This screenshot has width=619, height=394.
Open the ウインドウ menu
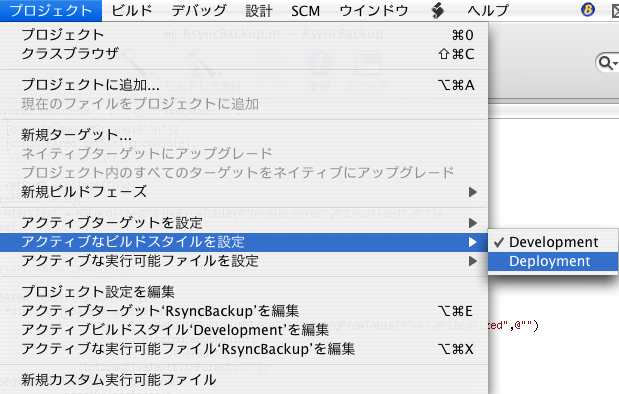point(373,10)
